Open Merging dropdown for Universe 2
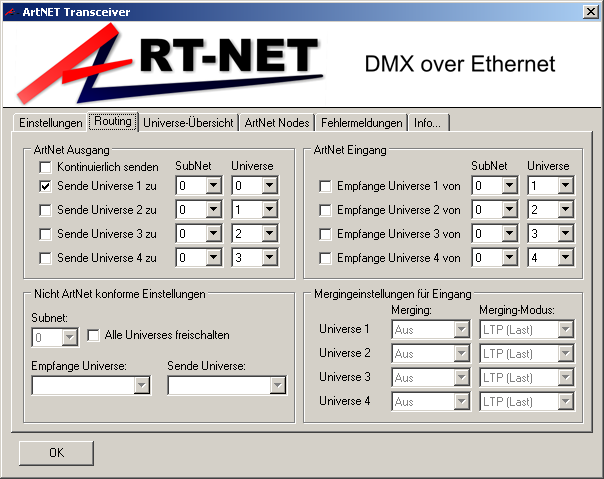The height and width of the screenshot is (479, 604). [431, 354]
